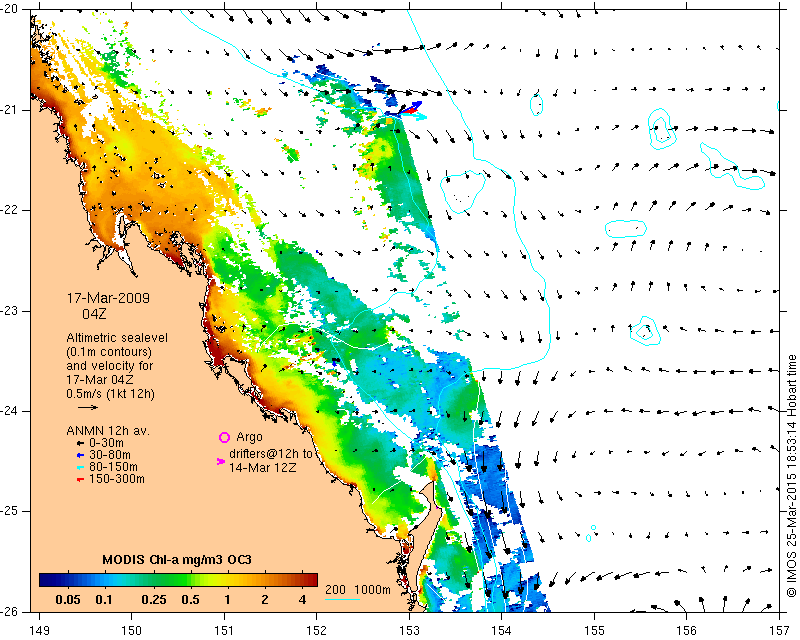The width and height of the screenshot is (800, 640).
Task: Click the cyan 200m isobath legend line
Action: pos(342,599)
